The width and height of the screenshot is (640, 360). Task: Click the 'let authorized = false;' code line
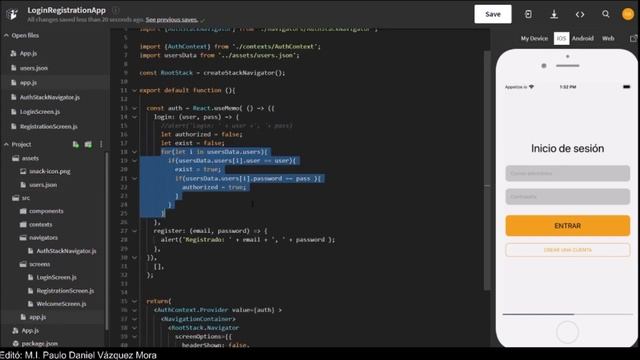[201, 134]
